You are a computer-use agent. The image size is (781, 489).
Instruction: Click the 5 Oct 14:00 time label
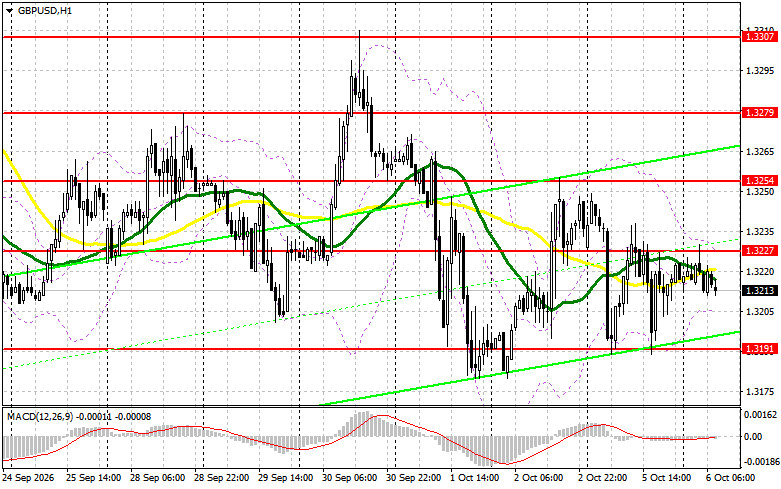tap(666, 478)
